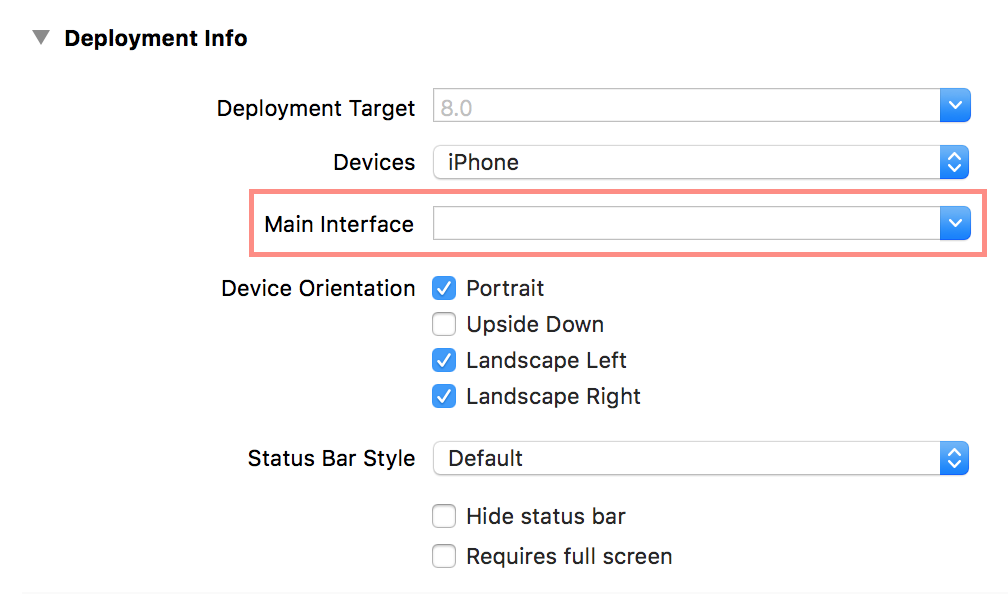Disable Landscape Right orientation
This screenshot has height=594, width=1008.
(x=444, y=396)
